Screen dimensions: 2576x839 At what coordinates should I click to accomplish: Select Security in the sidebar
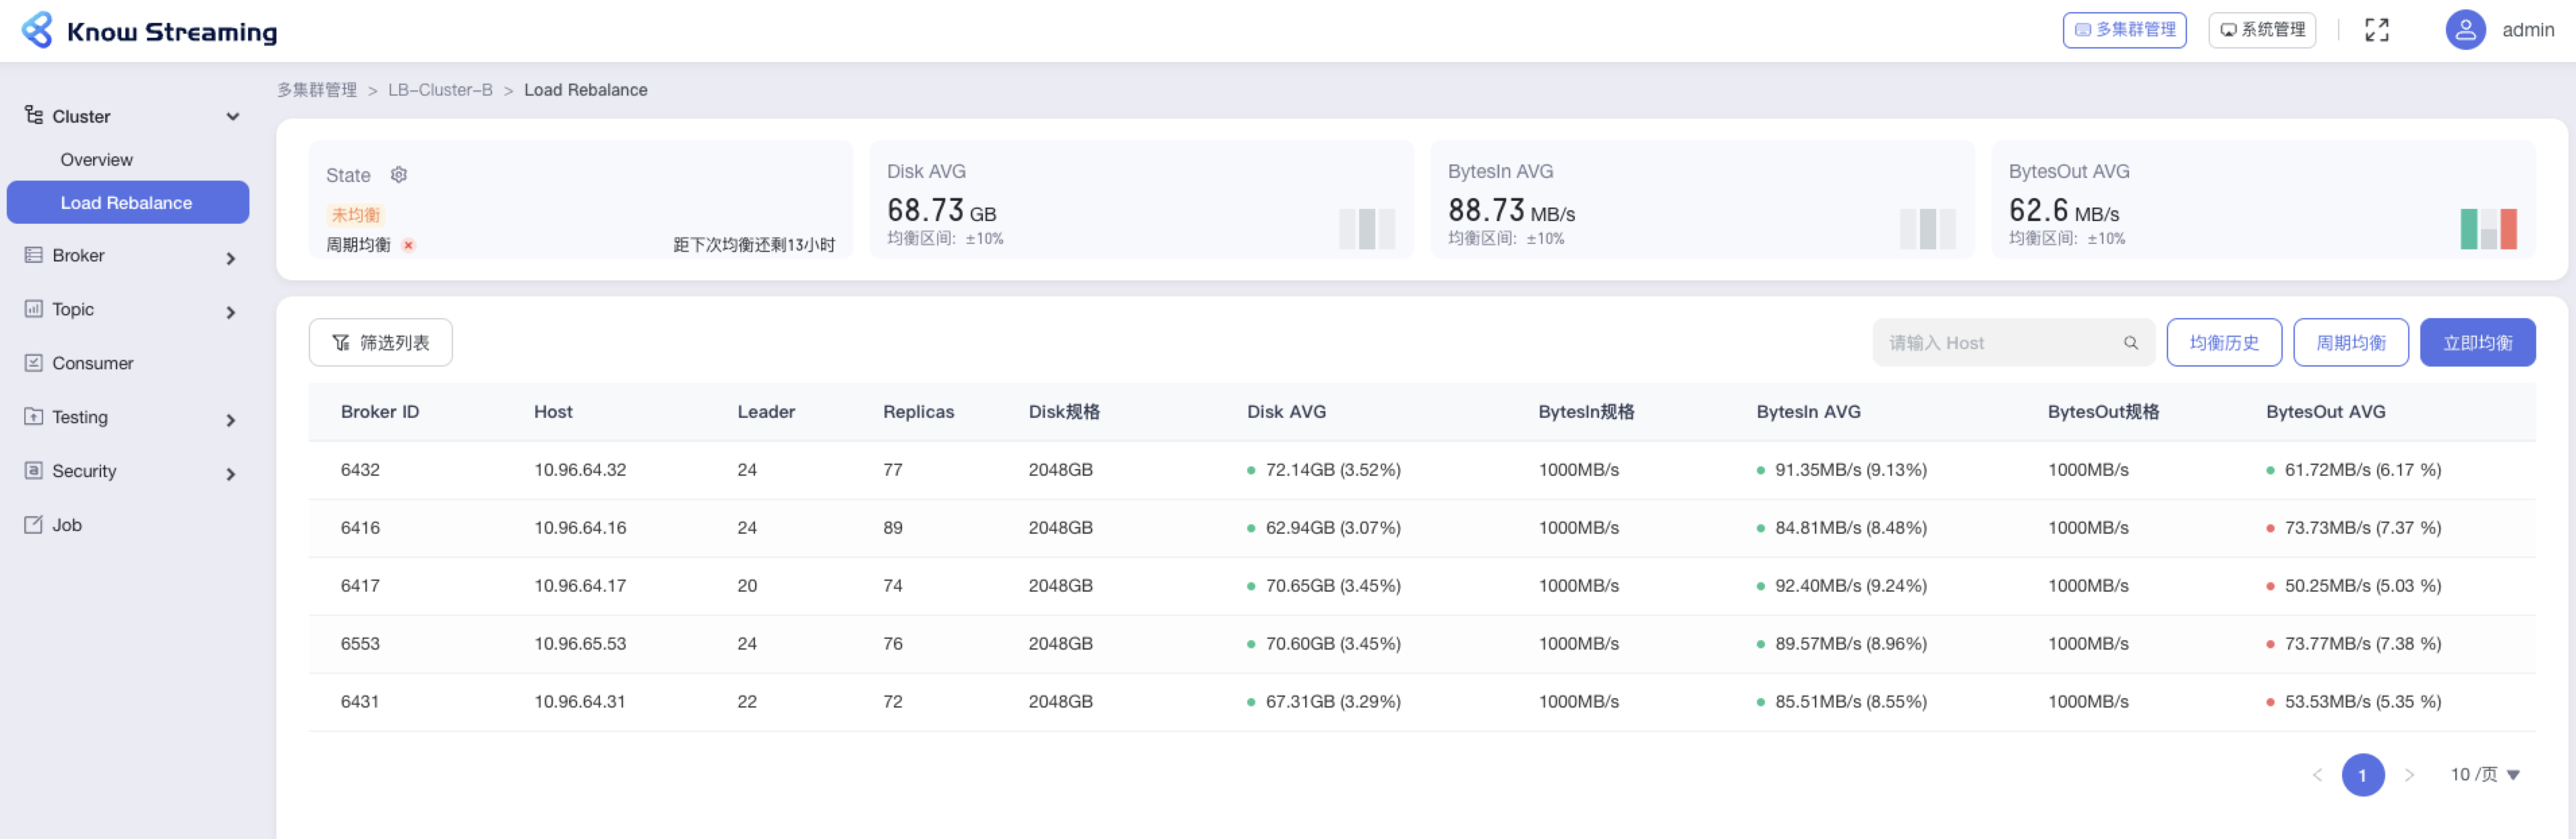84,471
